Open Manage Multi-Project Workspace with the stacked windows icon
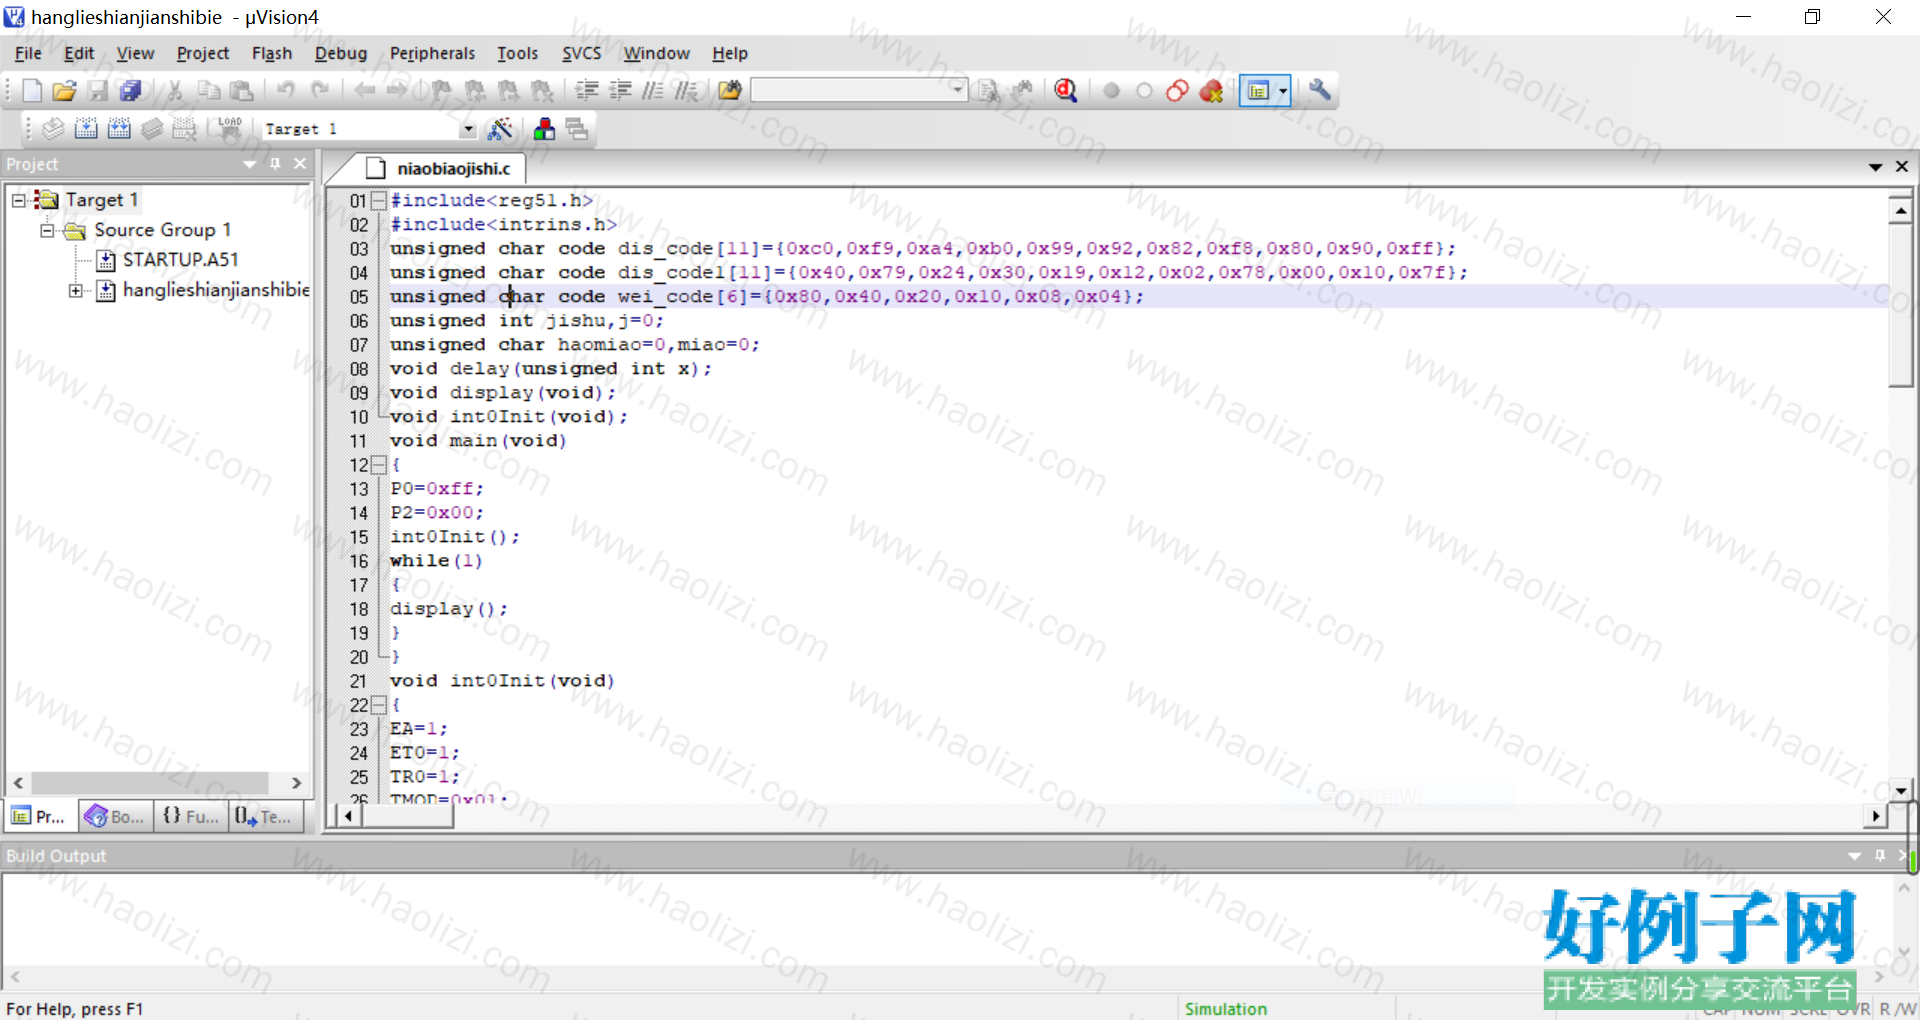This screenshot has height=1020, width=1920. pos(577,129)
